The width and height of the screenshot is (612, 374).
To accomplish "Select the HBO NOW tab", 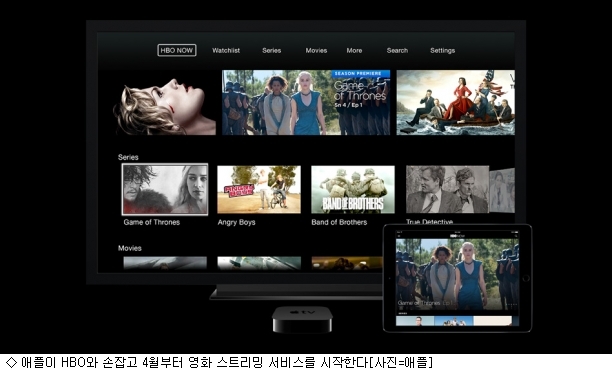I will tap(176, 50).
